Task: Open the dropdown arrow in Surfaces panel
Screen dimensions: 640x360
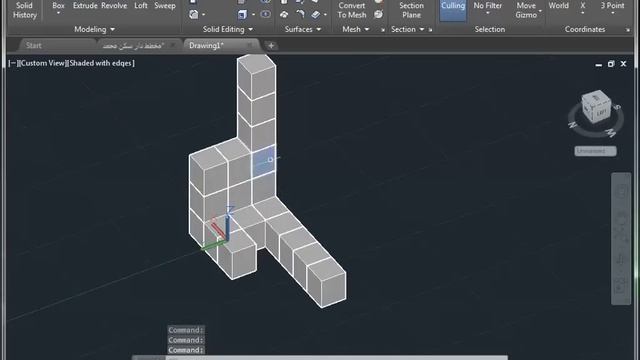Action: (325, 15)
